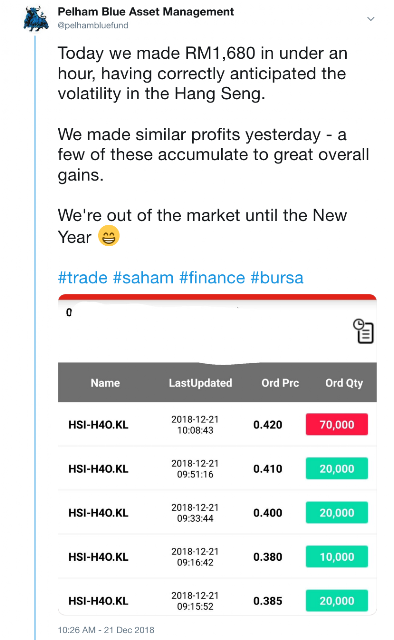Screen dimensions: 394x640
Task: Click the green 10,000 quantity badge
Action: [337, 557]
